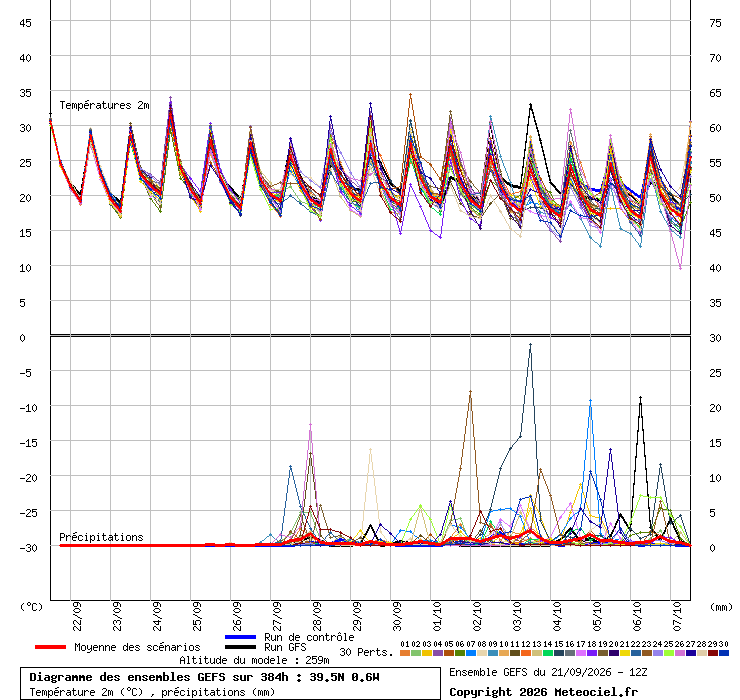
Task: Click the dark red perturbation 29 swatch
Action: 713,653
